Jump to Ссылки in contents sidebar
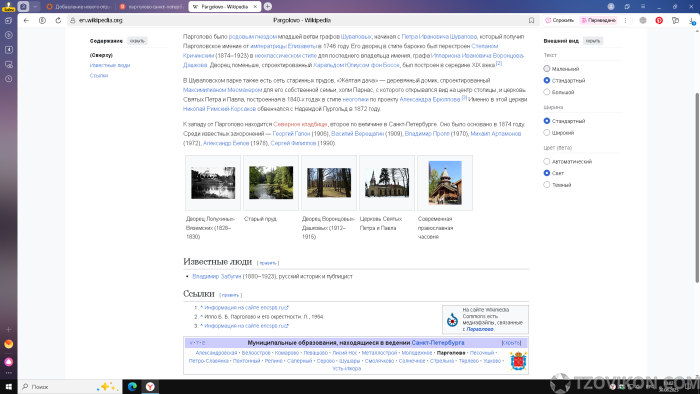 pyautogui.click(x=99, y=75)
